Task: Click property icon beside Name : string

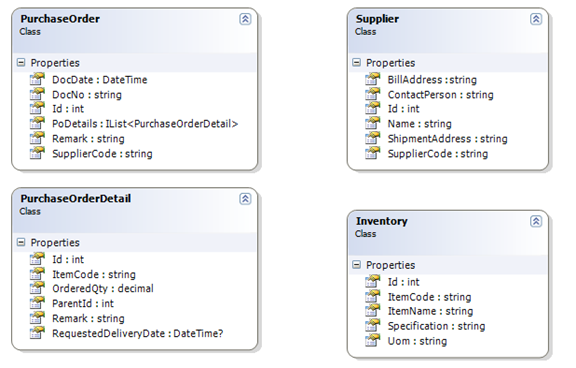Action: [x=372, y=123]
